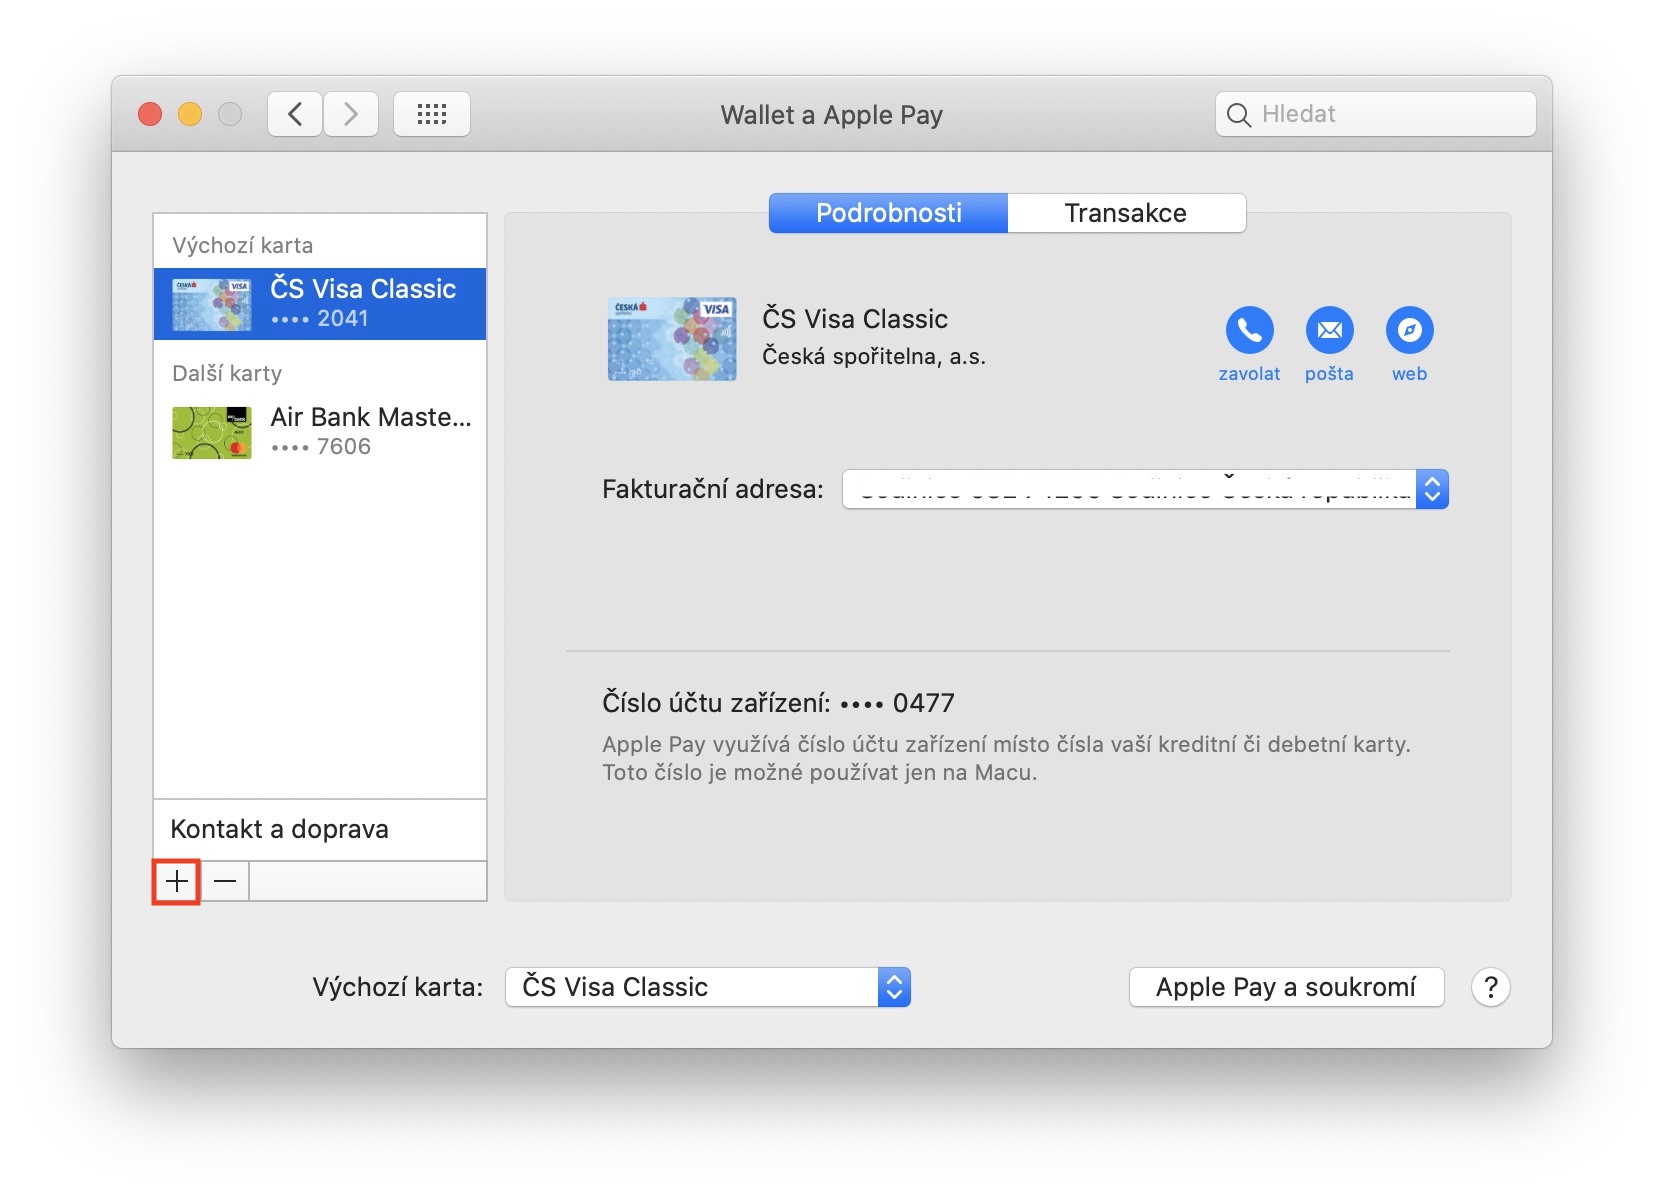The height and width of the screenshot is (1196, 1664).
Task: Add a new card with plus button
Action: coord(177,881)
